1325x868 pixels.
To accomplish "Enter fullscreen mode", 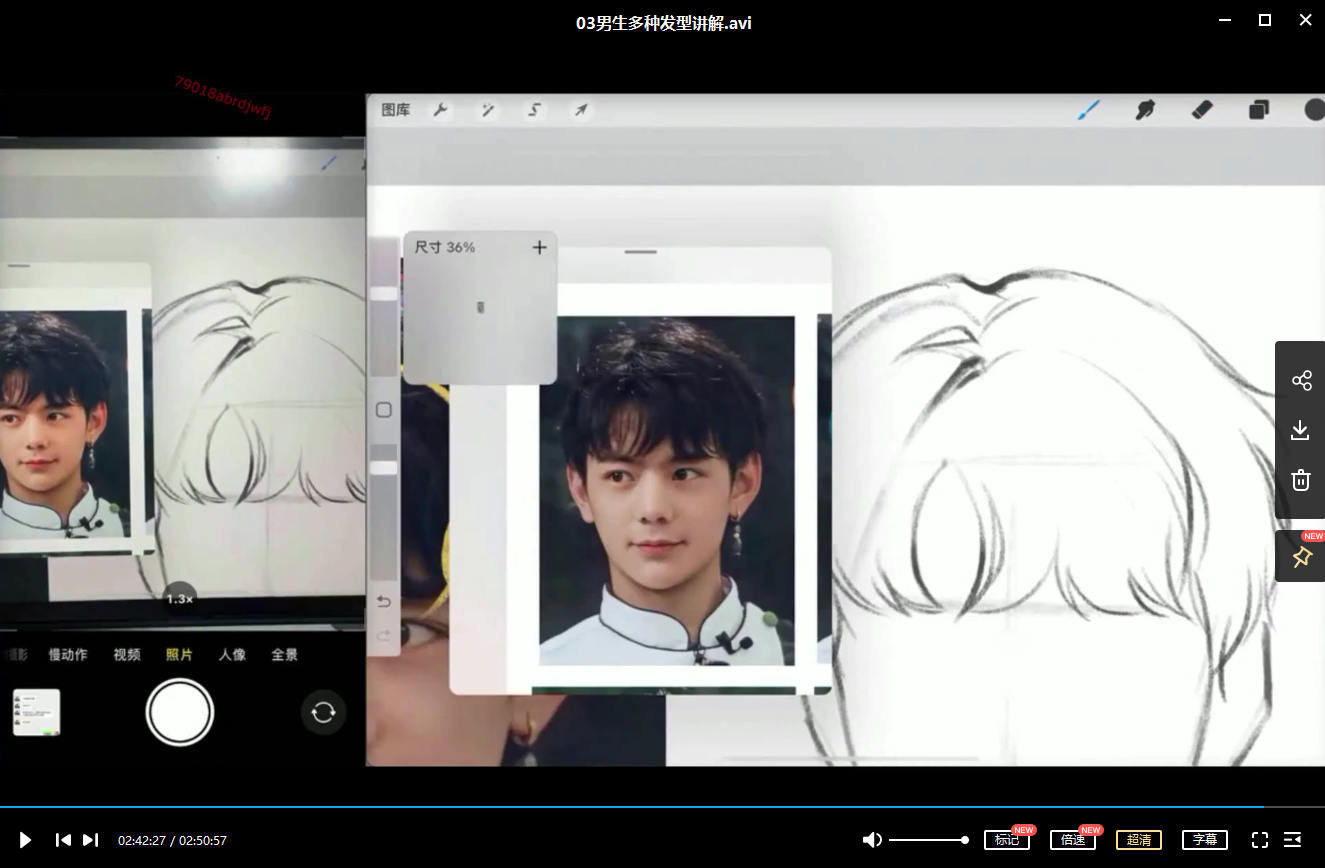I will click(1260, 840).
